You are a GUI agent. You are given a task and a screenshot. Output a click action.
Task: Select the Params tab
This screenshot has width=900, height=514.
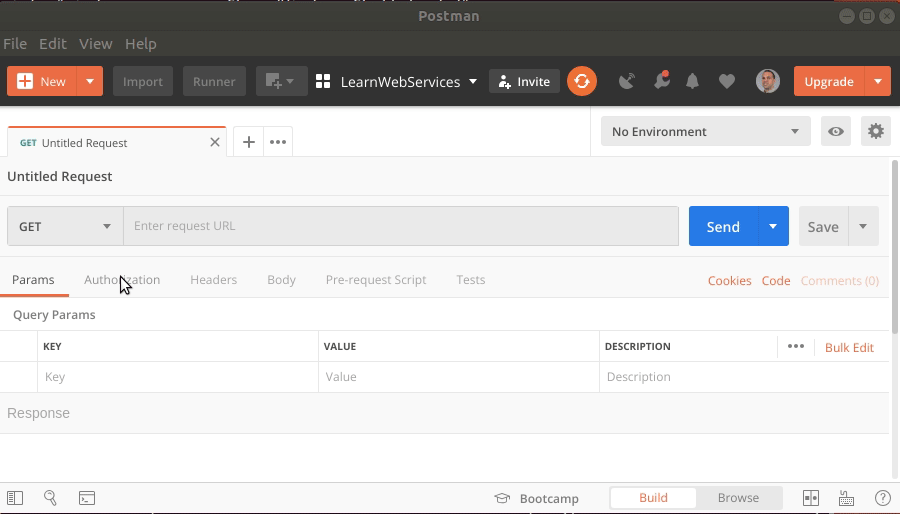click(33, 280)
